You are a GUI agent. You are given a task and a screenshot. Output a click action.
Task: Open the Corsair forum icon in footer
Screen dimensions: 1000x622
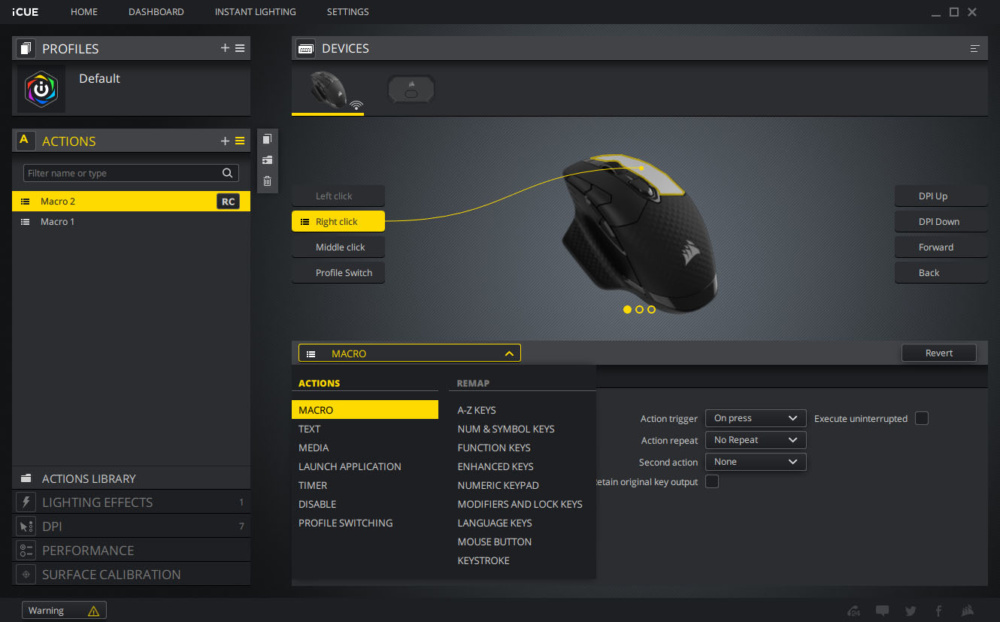click(853, 611)
